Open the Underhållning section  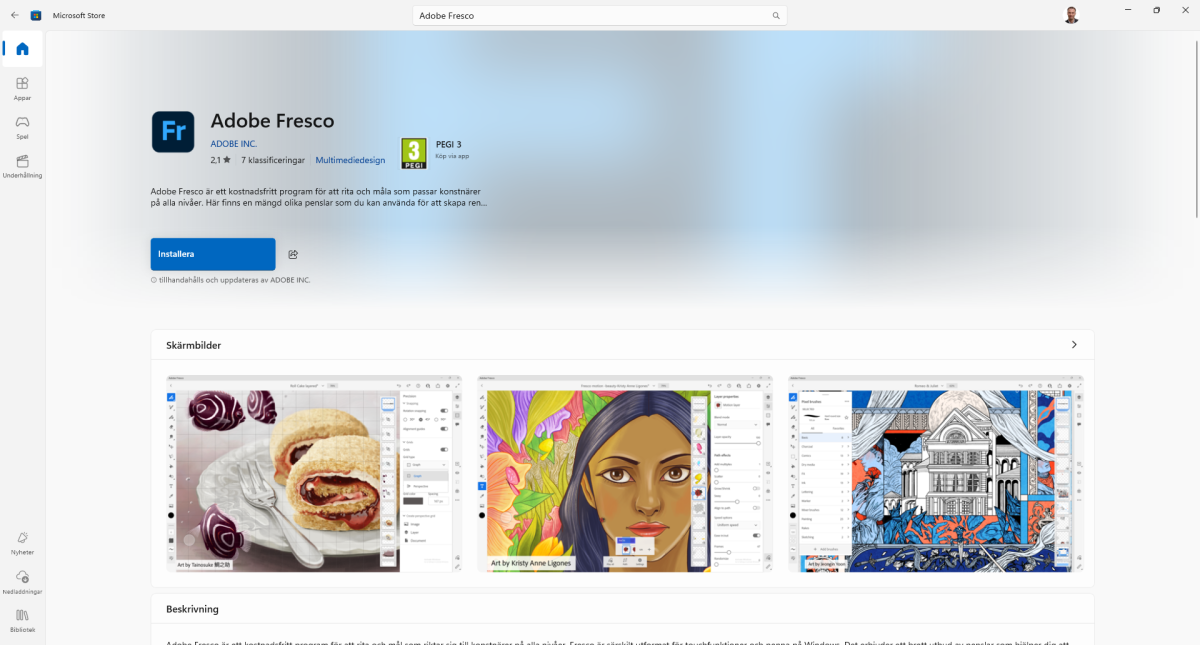coord(22,166)
